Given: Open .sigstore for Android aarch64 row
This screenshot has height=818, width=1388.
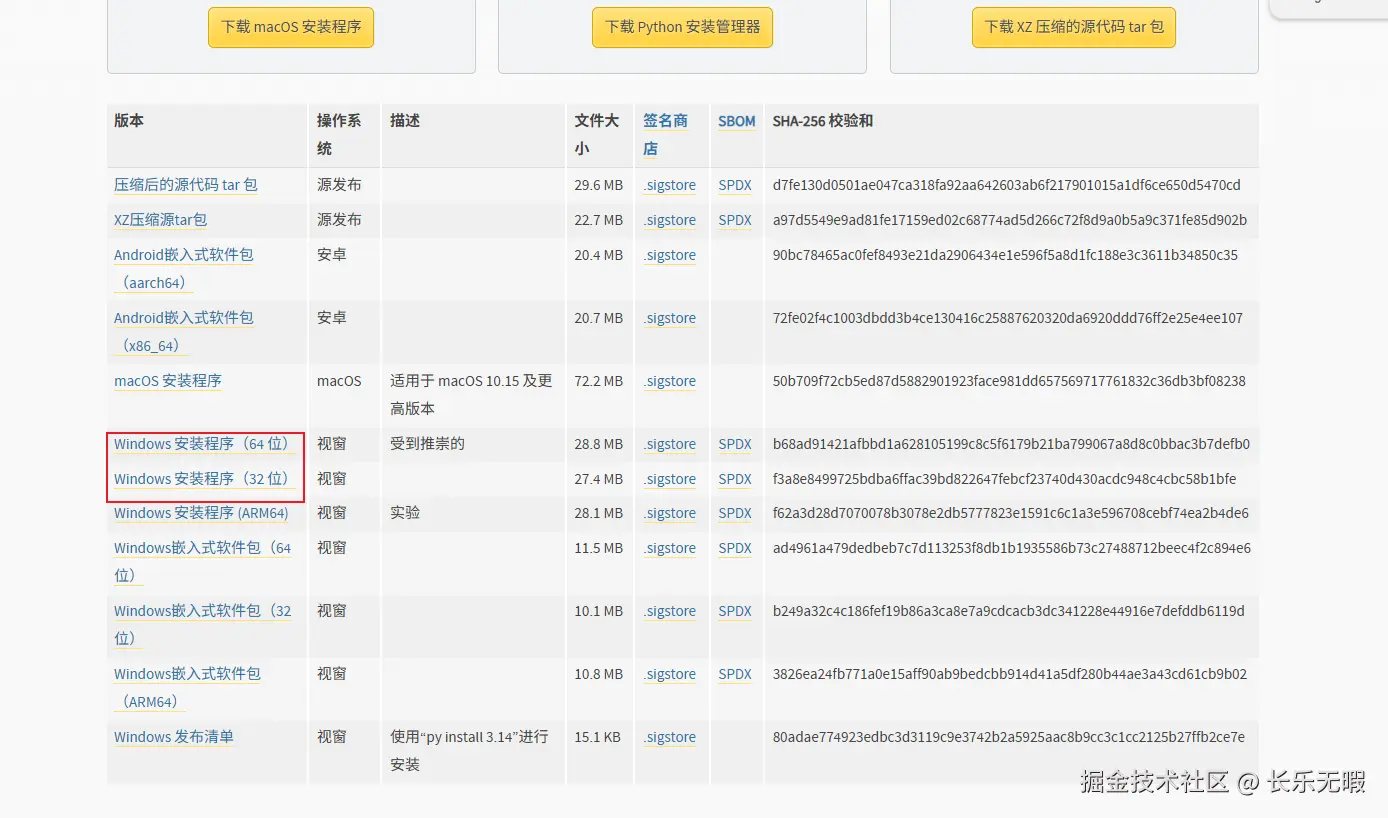Looking at the screenshot, I should point(669,255).
